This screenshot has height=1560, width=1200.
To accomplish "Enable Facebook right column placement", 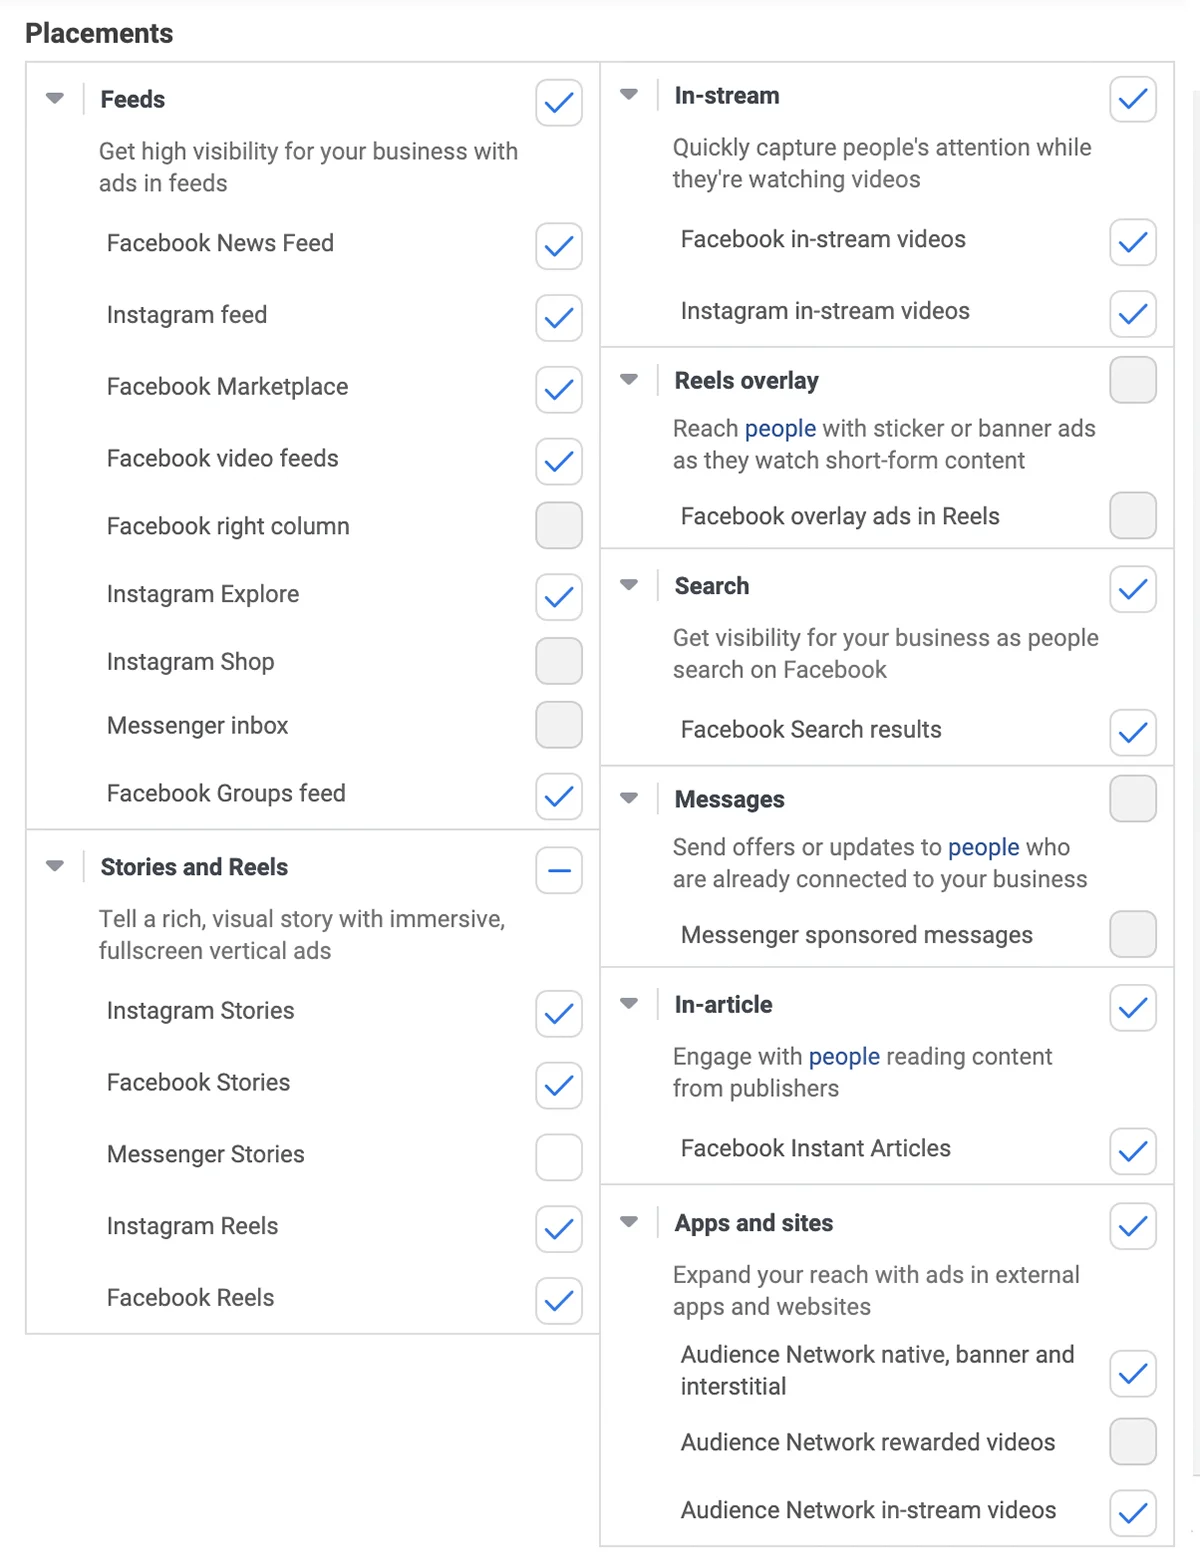I will pos(558,526).
